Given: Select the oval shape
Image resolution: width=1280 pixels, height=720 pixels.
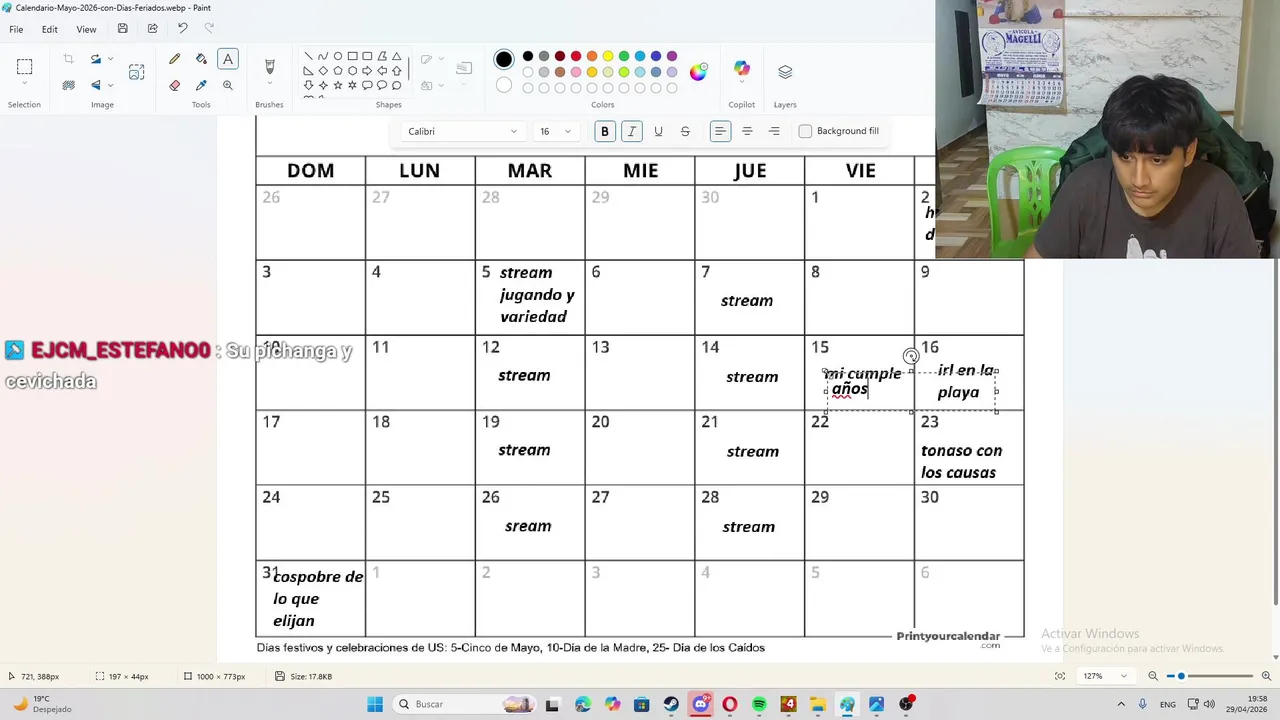Looking at the screenshot, I should [x=338, y=56].
